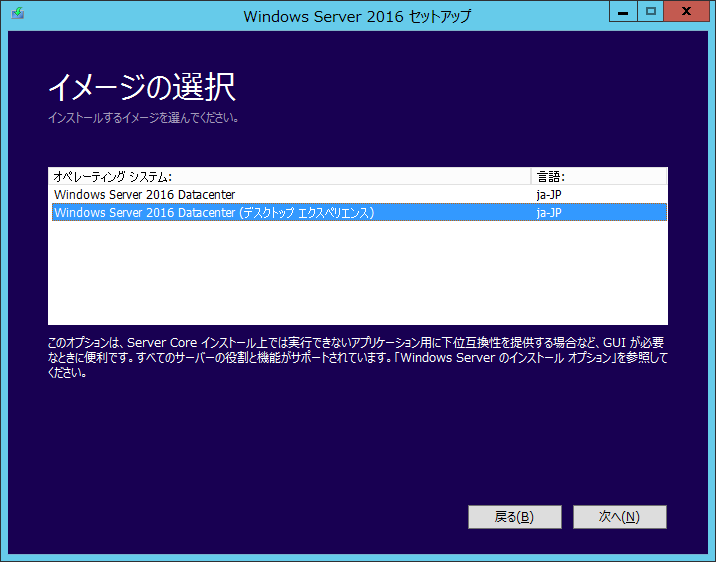Click the 言語 column header
716x562 pixels.
coord(599,177)
